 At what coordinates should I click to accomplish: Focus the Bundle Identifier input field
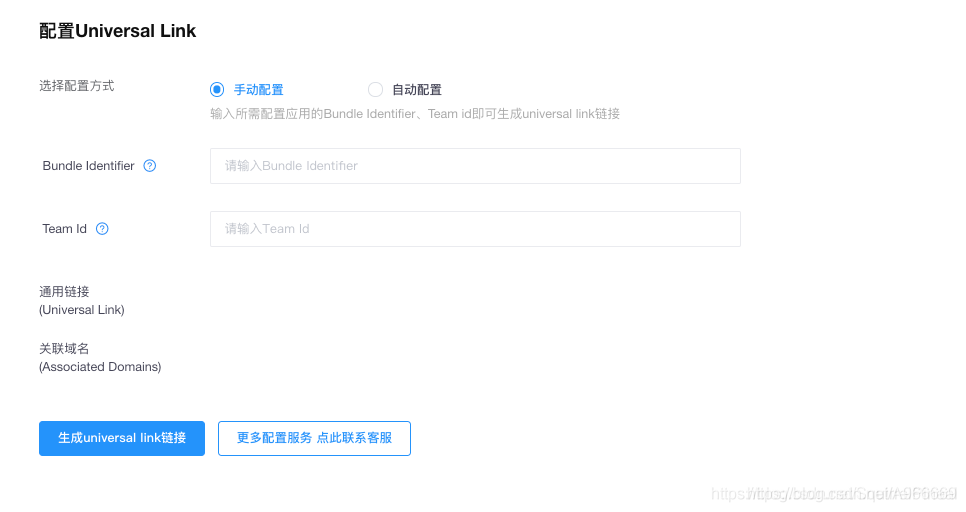click(x=475, y=166)
